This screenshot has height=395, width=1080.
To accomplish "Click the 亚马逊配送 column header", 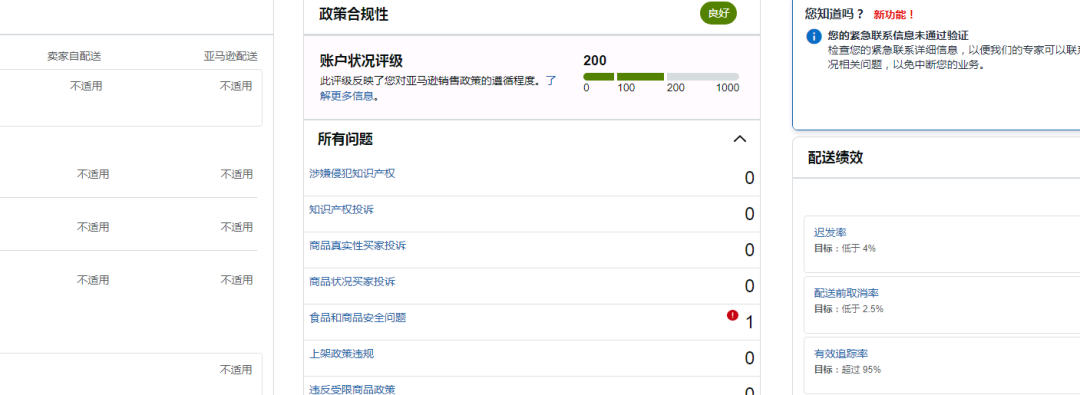I will [x=231, y=56].
